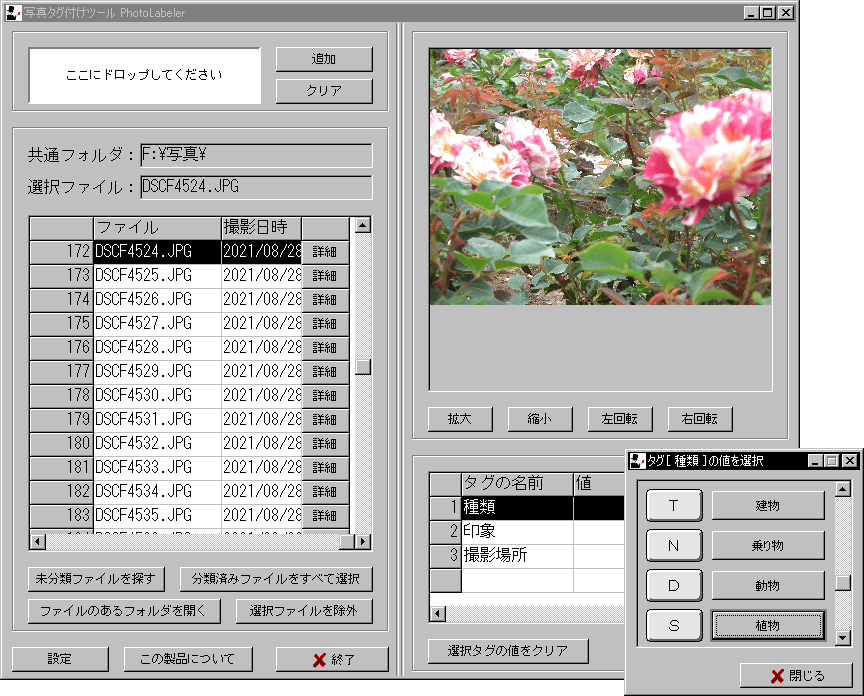Choose tag value 乗り物
Image resolution: width=864 pixels, height=696 pixels.
coord(768,546)
